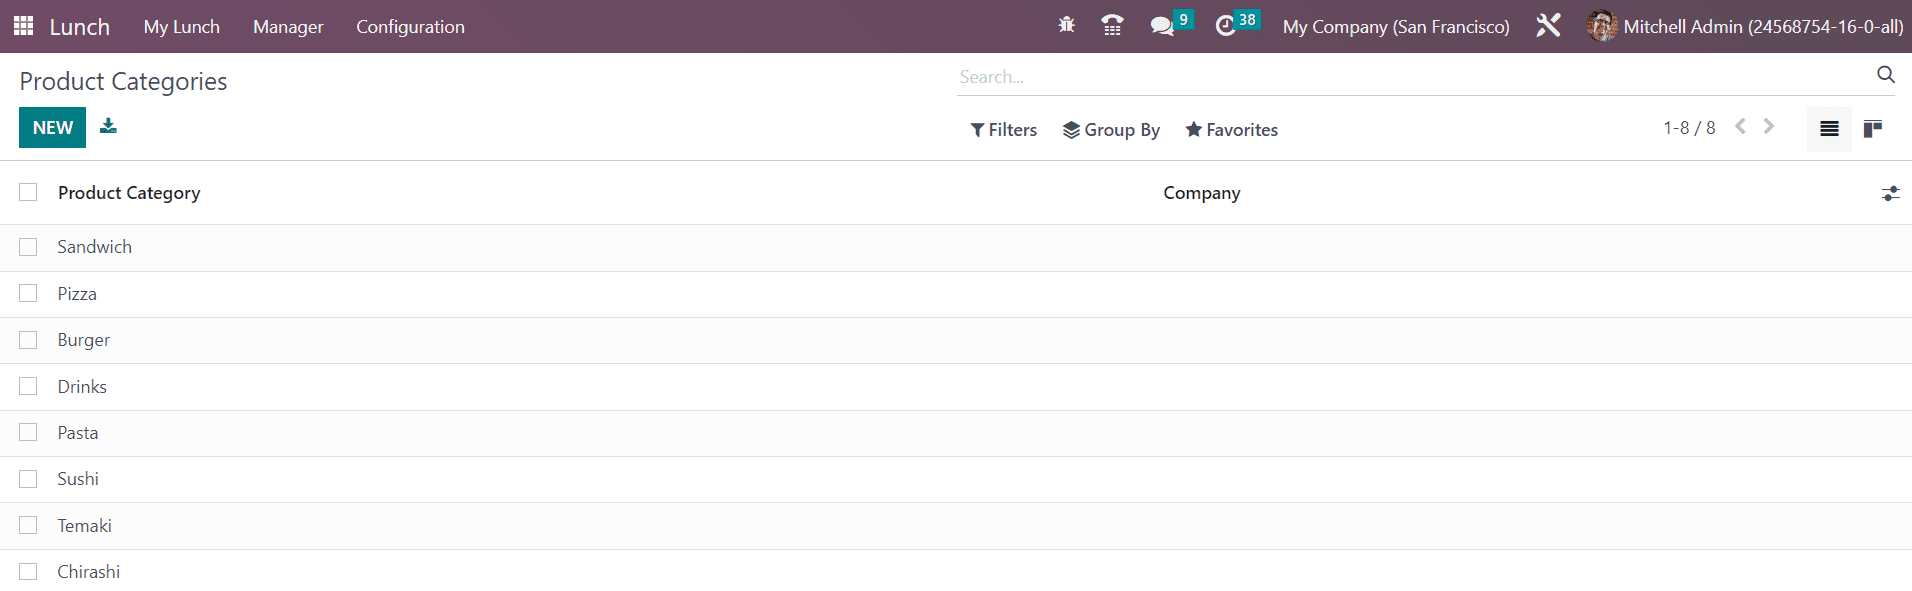
Task: Click the search magnifier icon
Action: point(1886,75)
